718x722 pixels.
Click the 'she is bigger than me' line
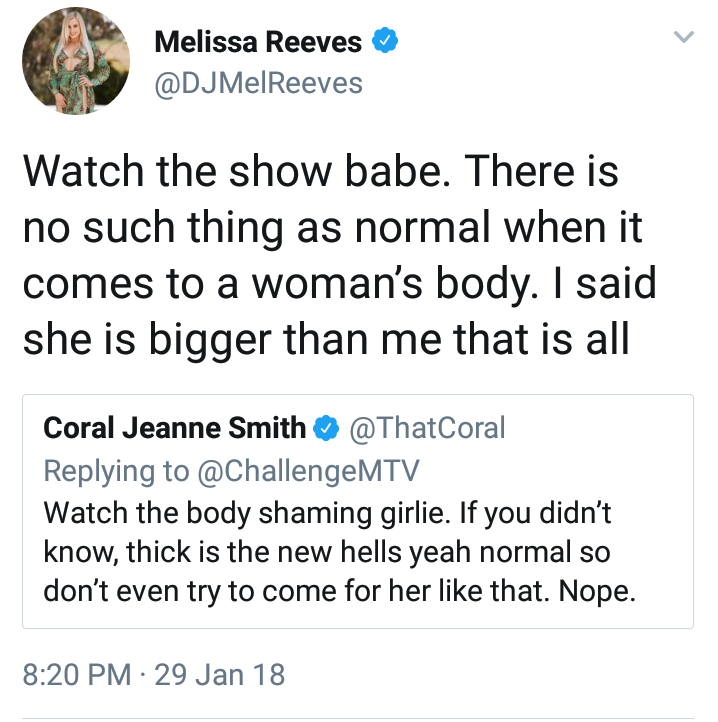coord(326,339)
